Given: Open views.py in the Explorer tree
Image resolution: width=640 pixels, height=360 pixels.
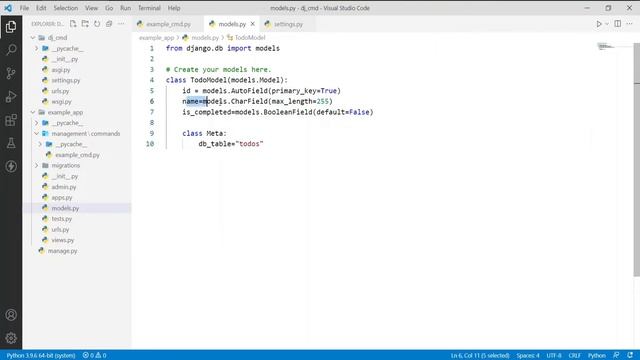Looking at the screenshot, I should tap(63, 240).
